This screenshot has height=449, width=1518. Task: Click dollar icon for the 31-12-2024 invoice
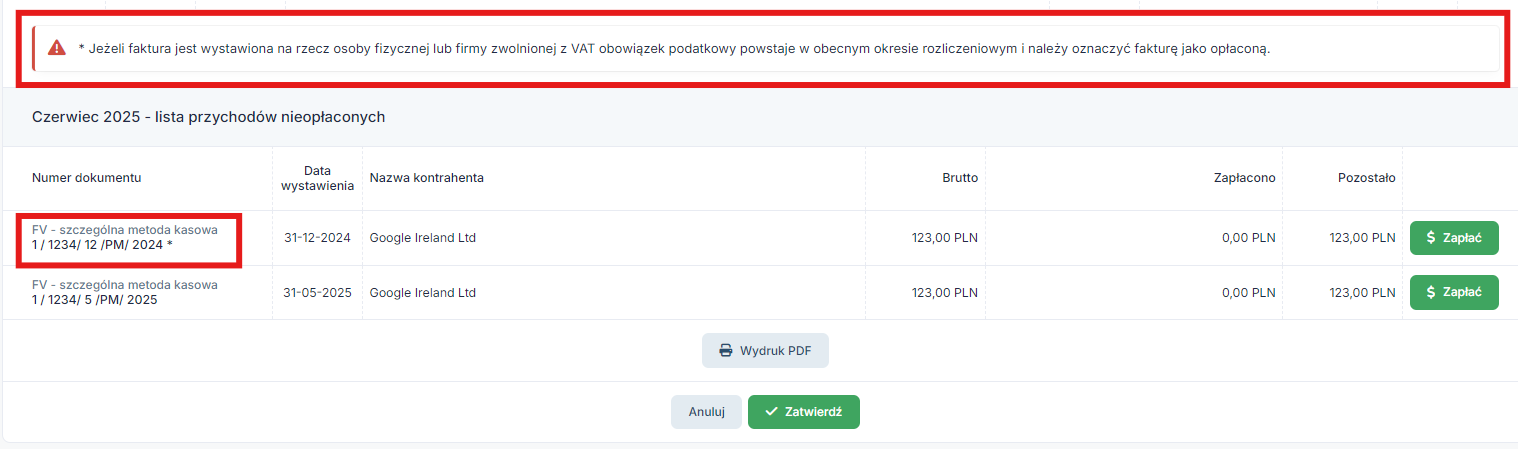click(x=1431, y=238)
